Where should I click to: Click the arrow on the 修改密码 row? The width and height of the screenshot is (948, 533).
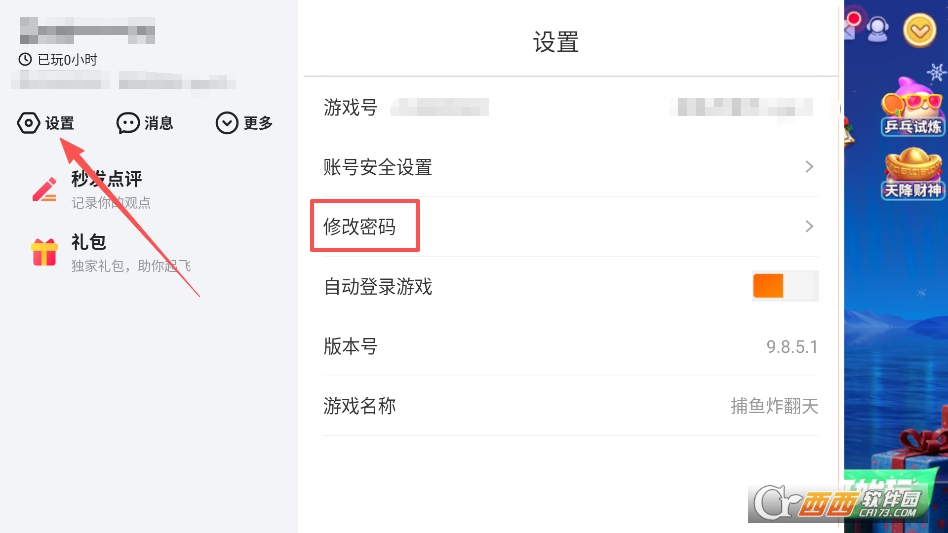[x=809, y=227]
